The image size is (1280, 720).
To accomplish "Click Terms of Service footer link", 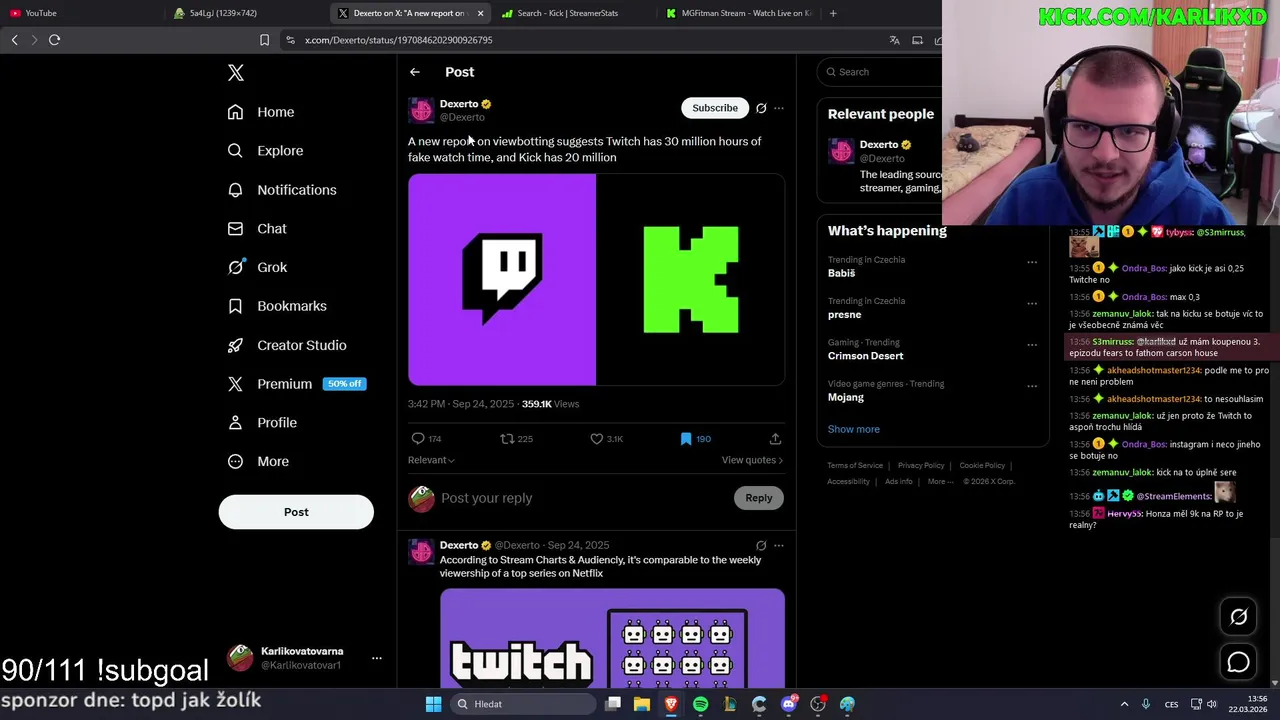I will click(855, 466).
